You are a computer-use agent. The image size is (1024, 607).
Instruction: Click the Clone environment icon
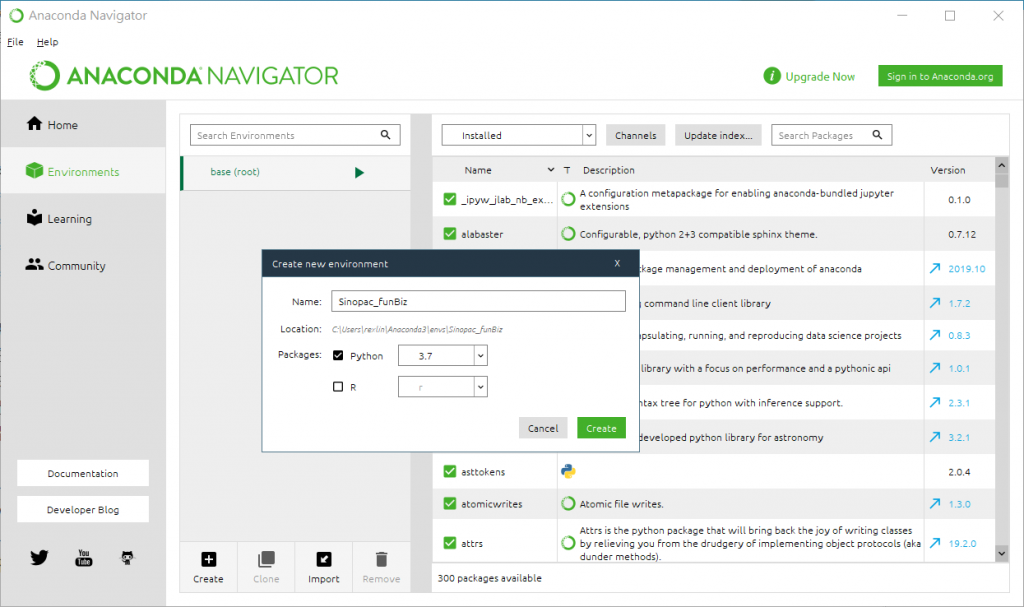pos(266,559)
